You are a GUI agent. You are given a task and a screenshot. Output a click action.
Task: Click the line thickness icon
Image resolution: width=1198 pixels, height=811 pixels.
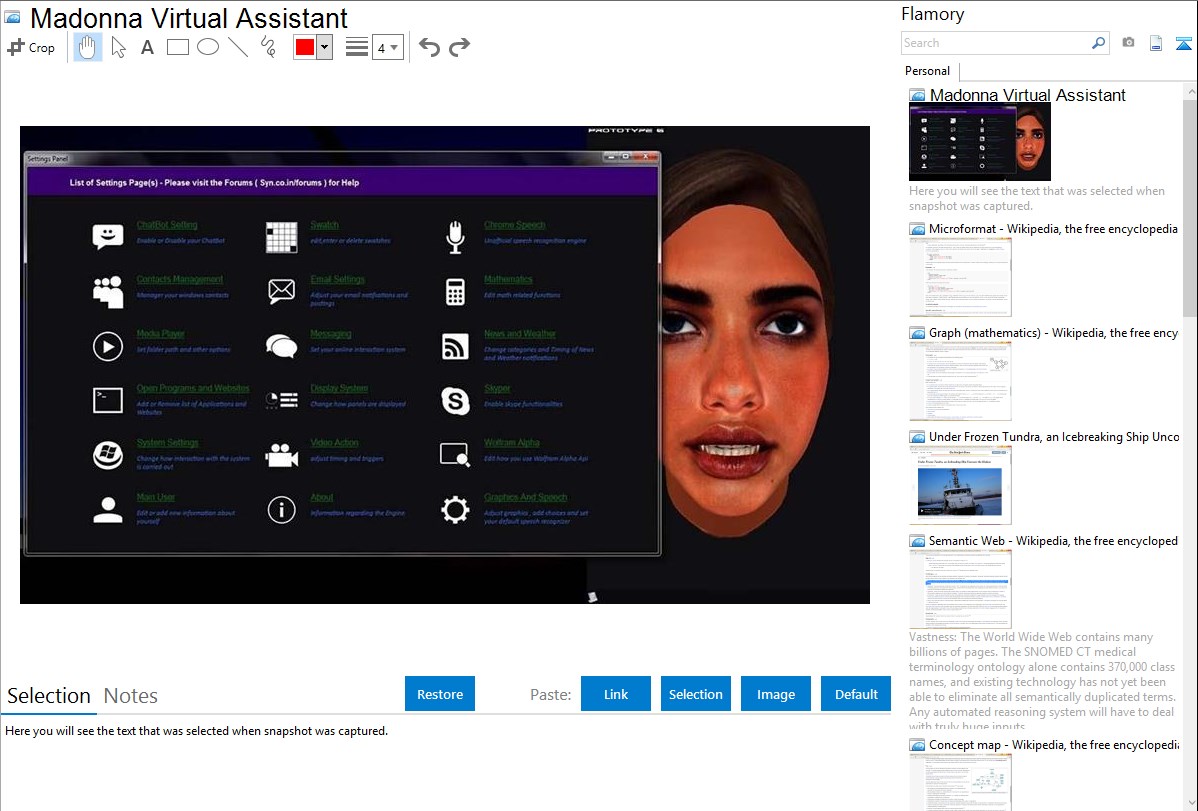pos(357,47)
